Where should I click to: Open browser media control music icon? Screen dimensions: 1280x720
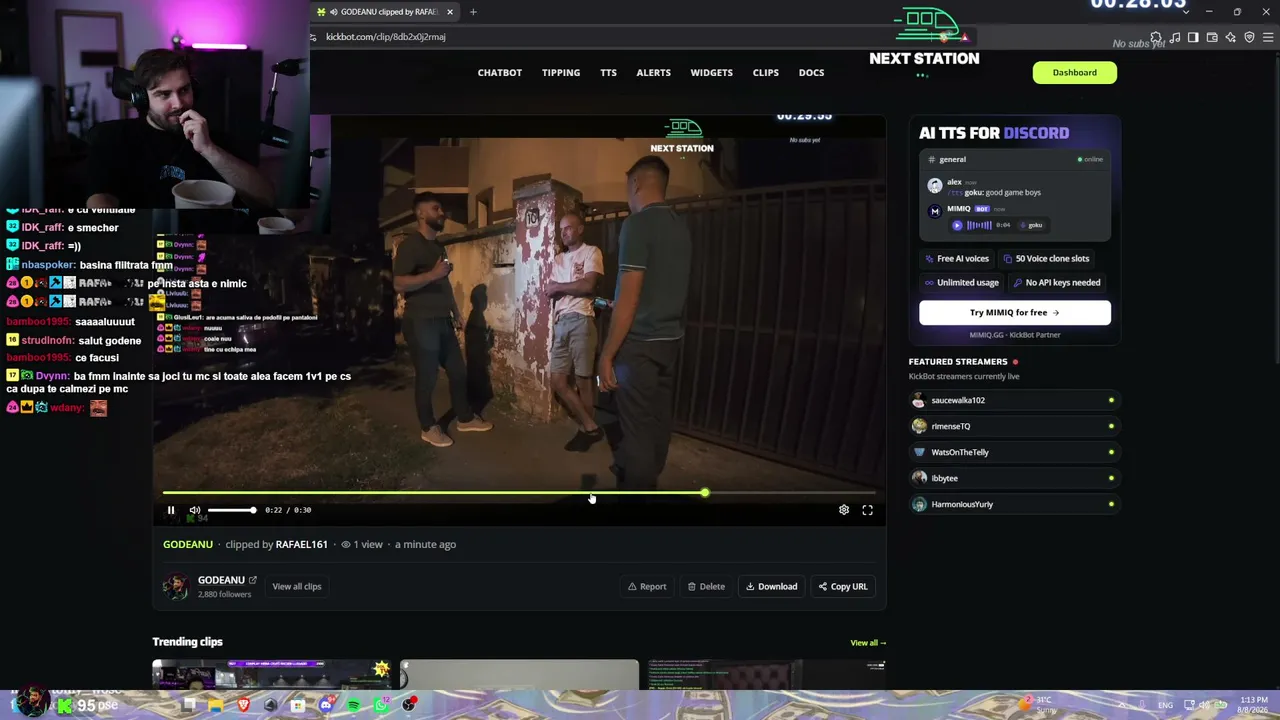point(1175,38)
